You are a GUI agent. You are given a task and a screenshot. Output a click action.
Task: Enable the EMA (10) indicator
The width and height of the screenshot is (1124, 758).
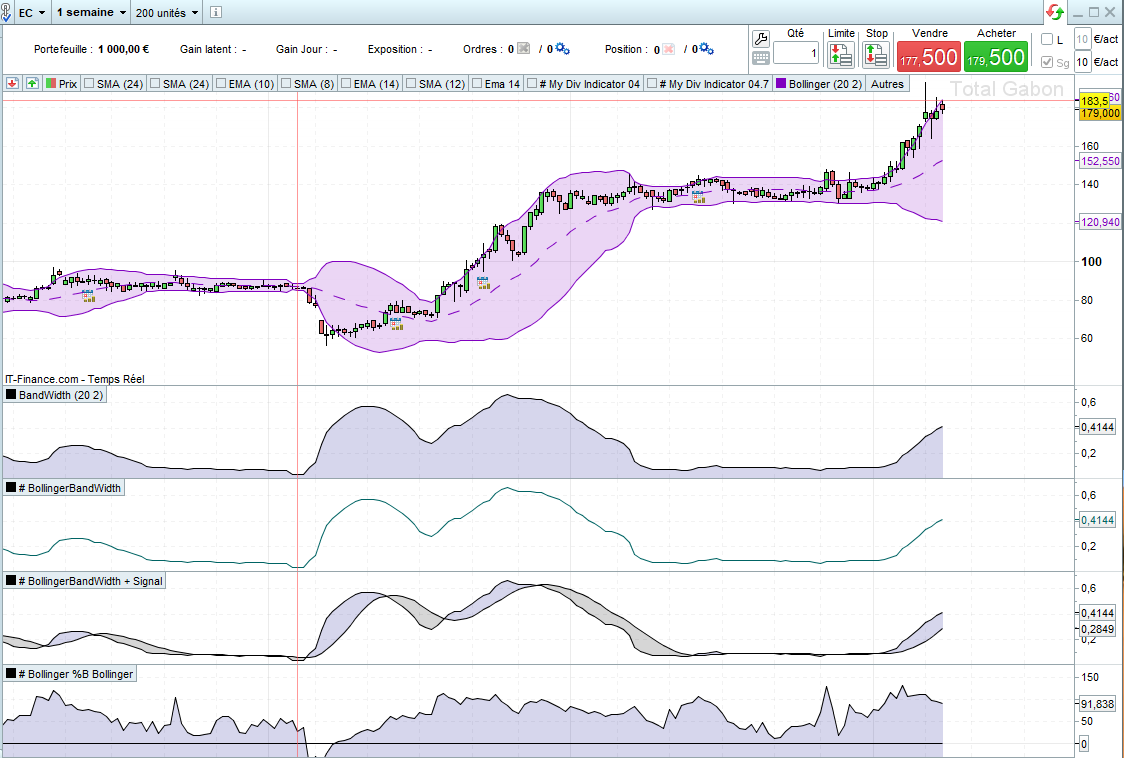pos(221,84)
